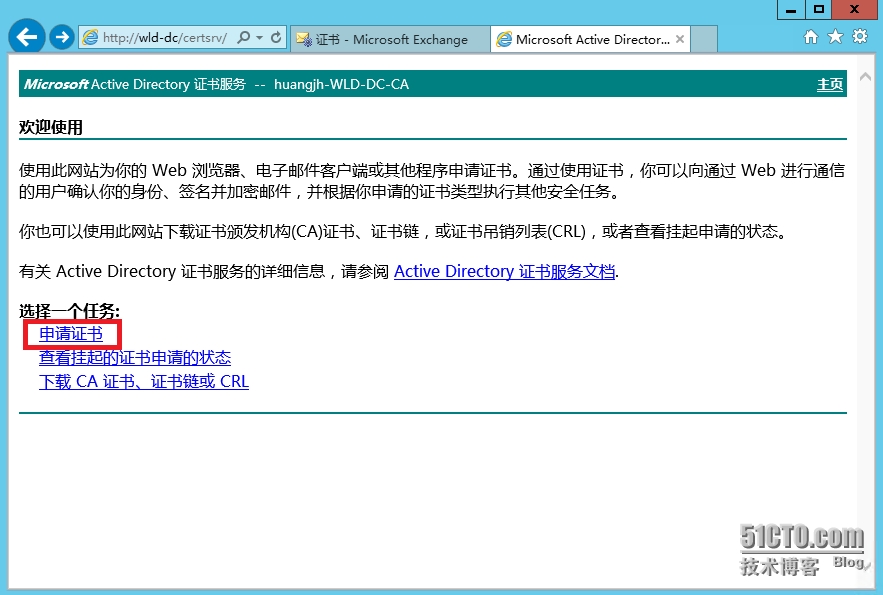The width and height of the screenshot is (883, 595).
Task: Open the address bar dropdown arrow
Action: pos(260,38)
